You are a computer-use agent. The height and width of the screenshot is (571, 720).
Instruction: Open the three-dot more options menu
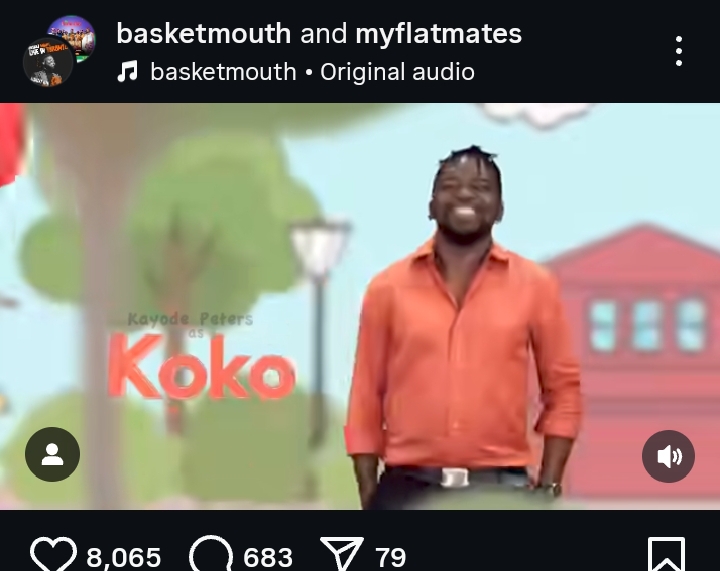click(x=679, y=51)
